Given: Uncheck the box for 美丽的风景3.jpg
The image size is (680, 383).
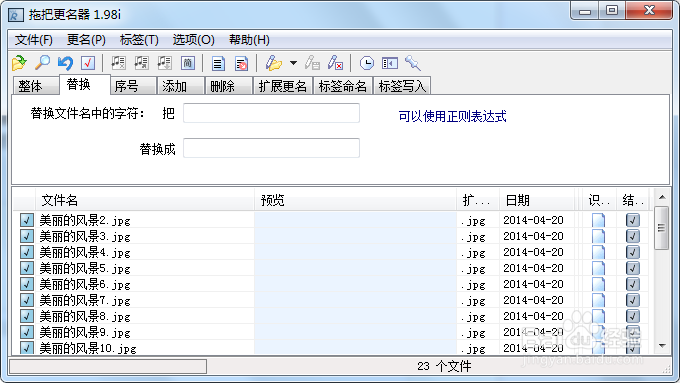Looking at the screenshot, I should click(26, 236).
